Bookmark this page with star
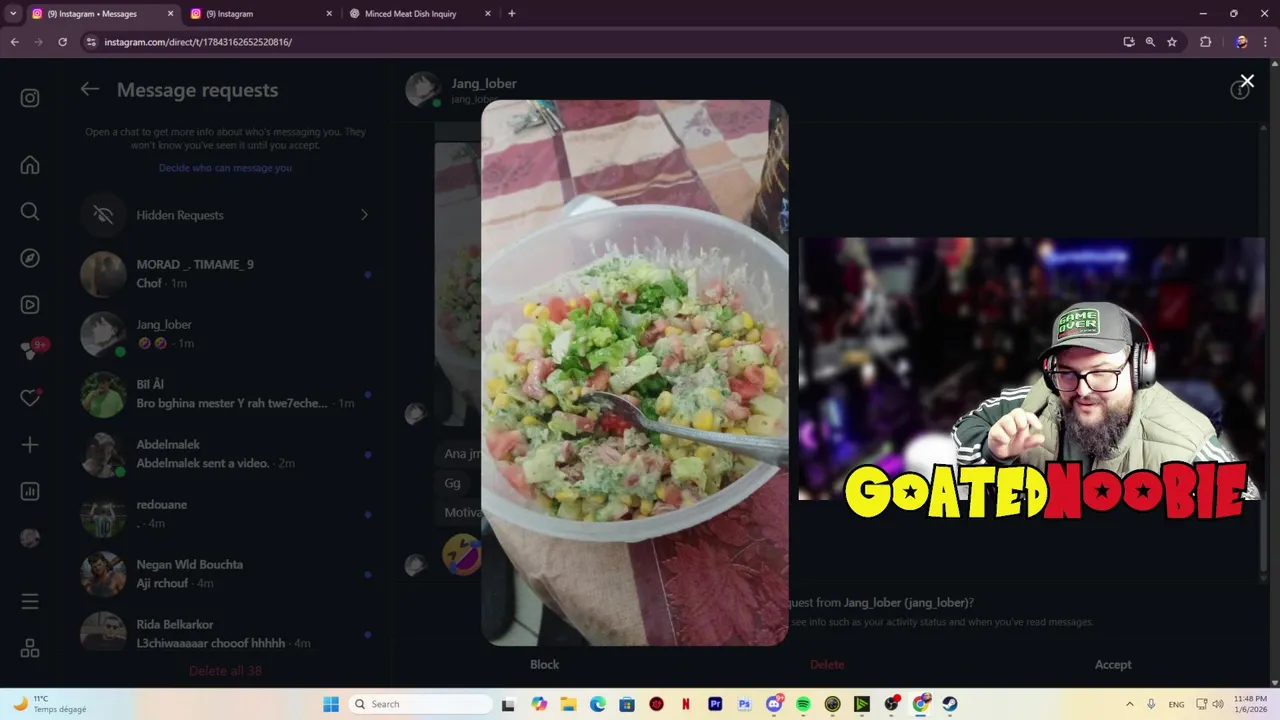Viewport: 1280px width, 720px height. coord(1172,42)
